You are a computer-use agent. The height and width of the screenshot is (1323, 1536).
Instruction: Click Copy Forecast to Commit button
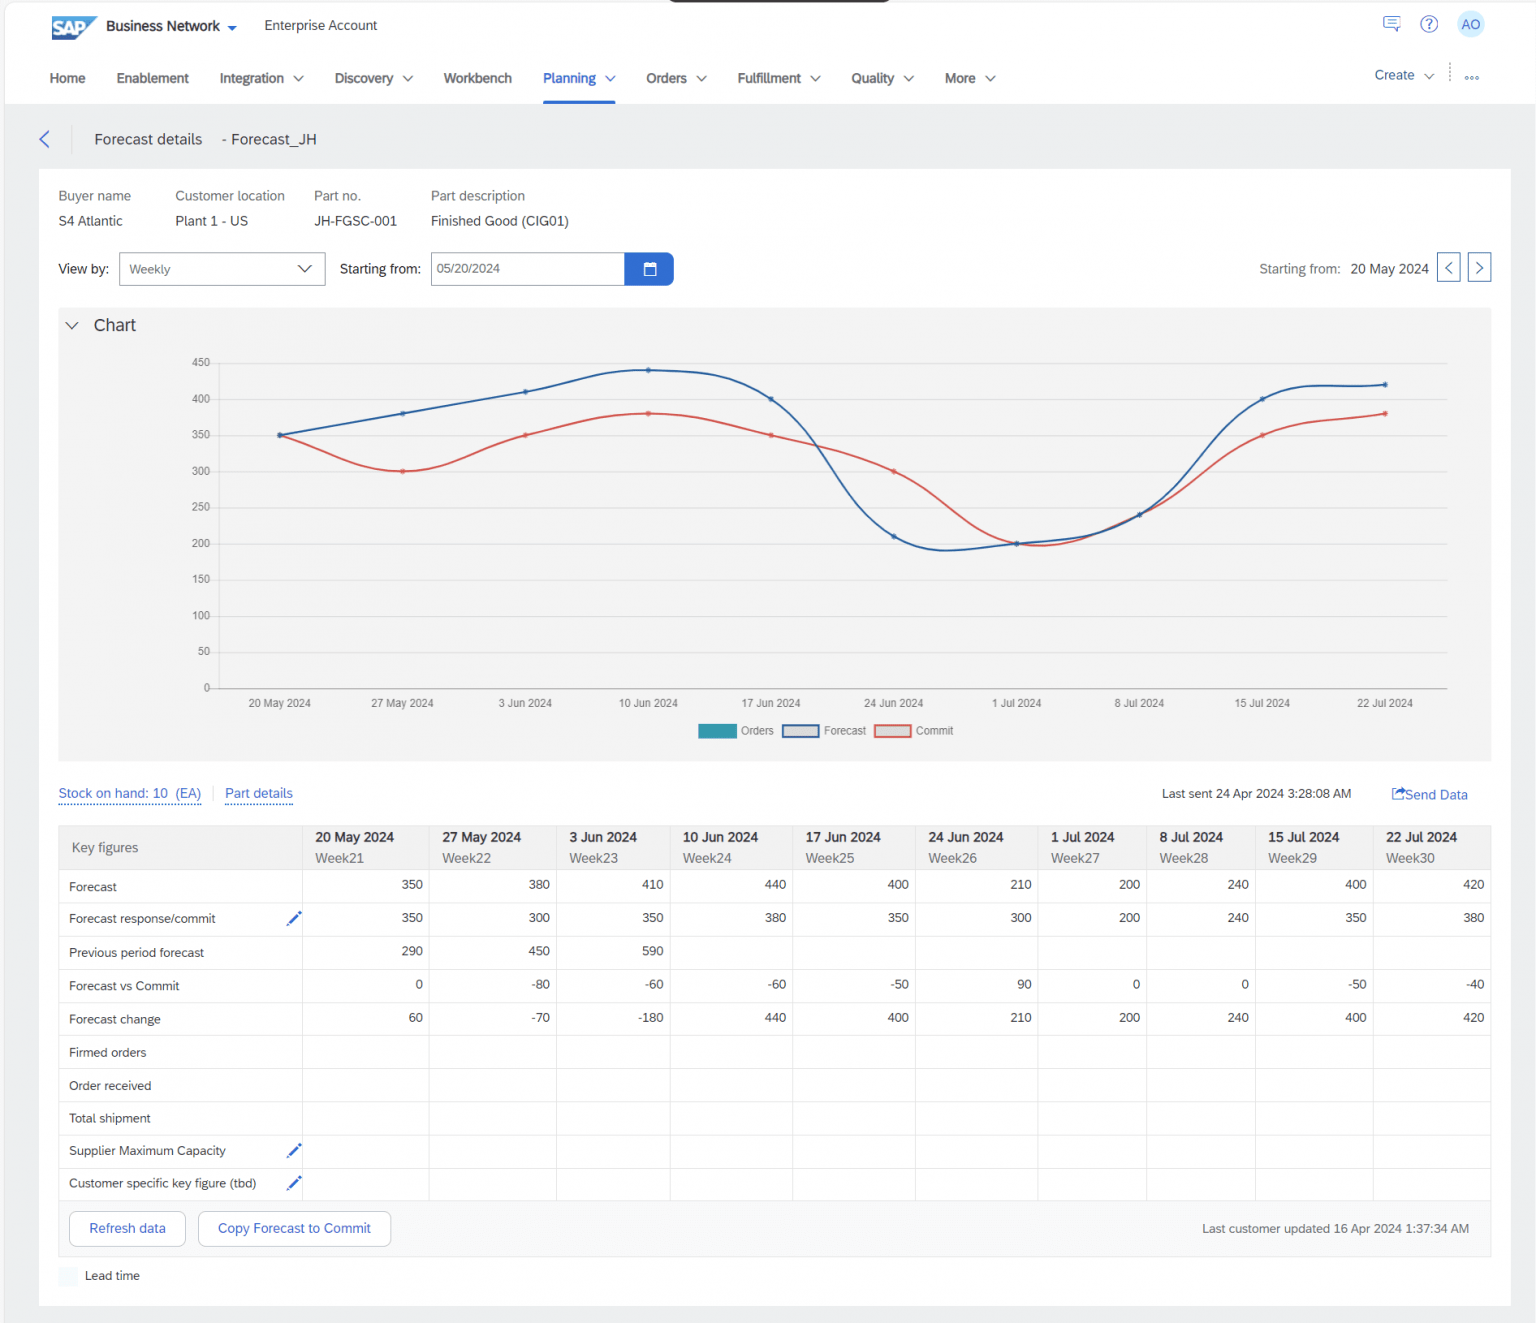click(x=294, y=1228)
